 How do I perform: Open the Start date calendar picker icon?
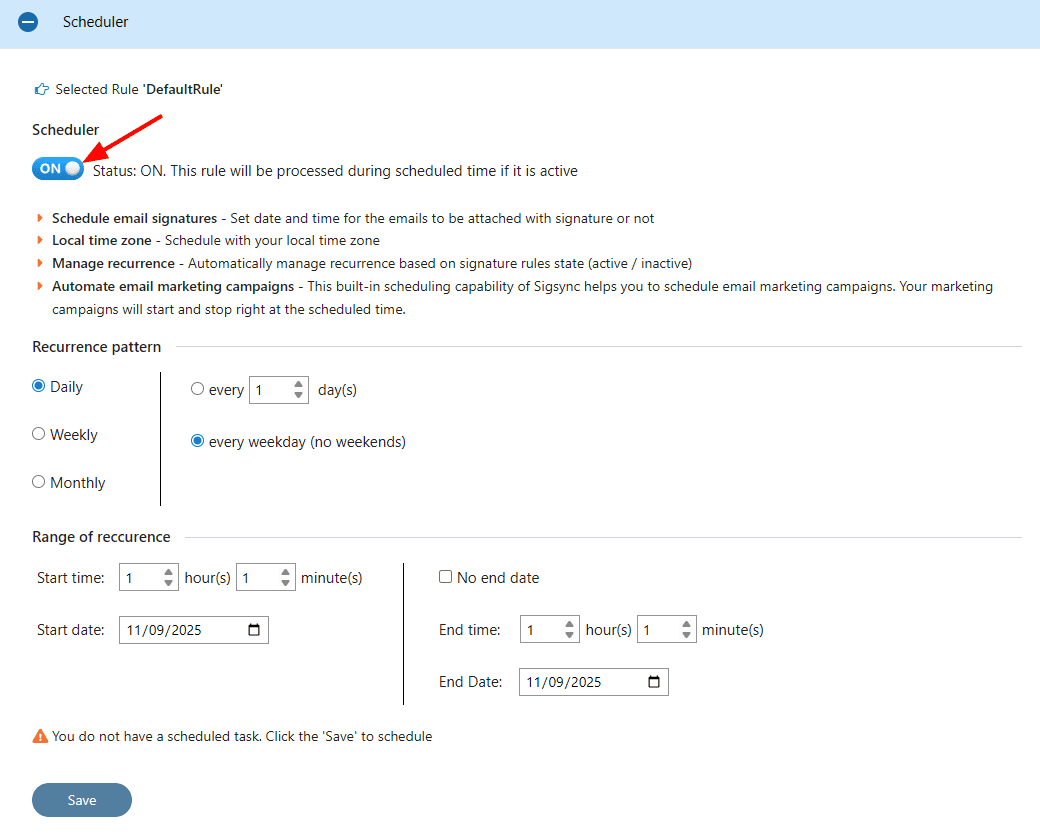(254, 630)
